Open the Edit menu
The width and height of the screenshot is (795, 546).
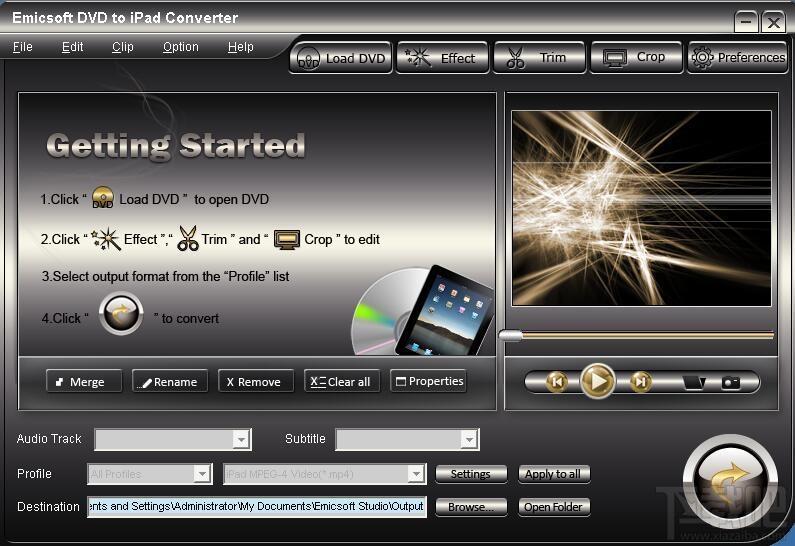click(73, 47)
